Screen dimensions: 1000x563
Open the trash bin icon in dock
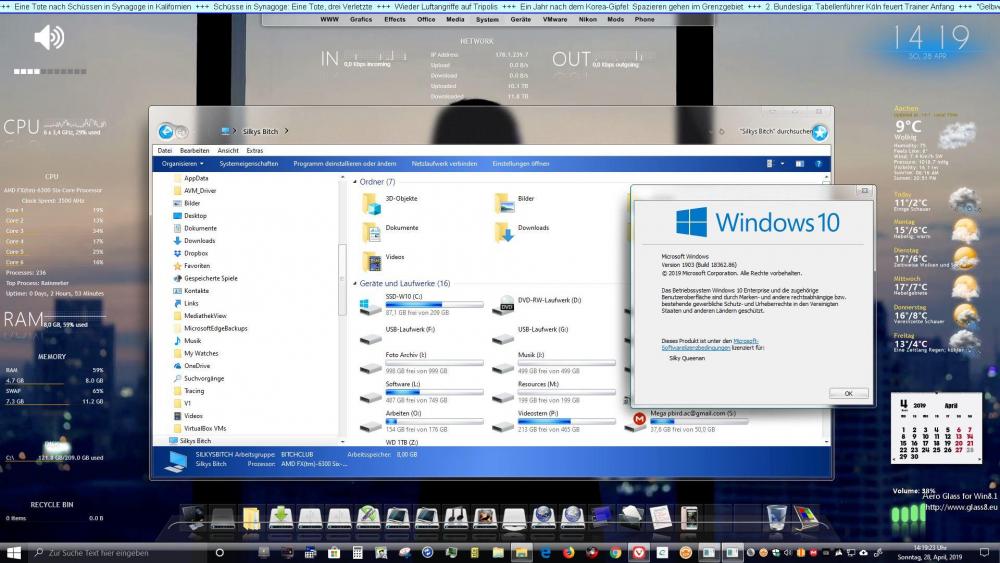(776, 516)
